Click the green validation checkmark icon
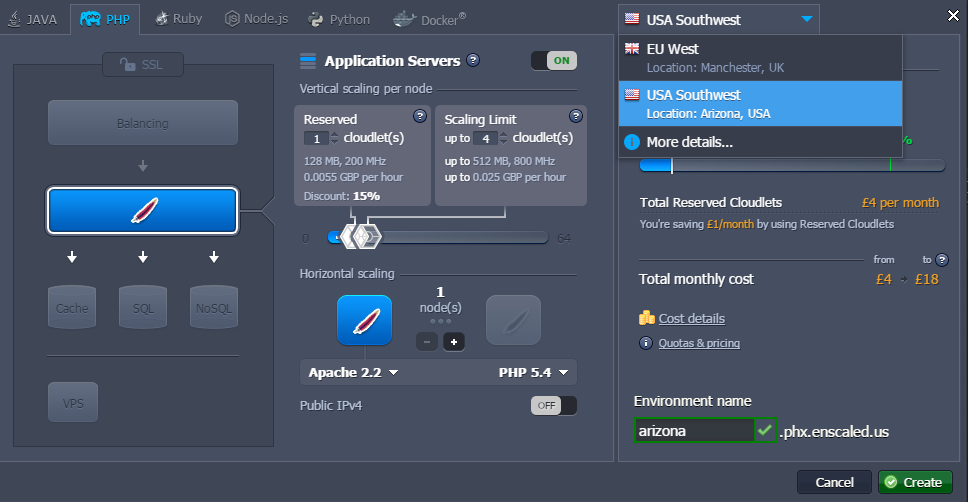The image size is (968, 502). point(765,430)
